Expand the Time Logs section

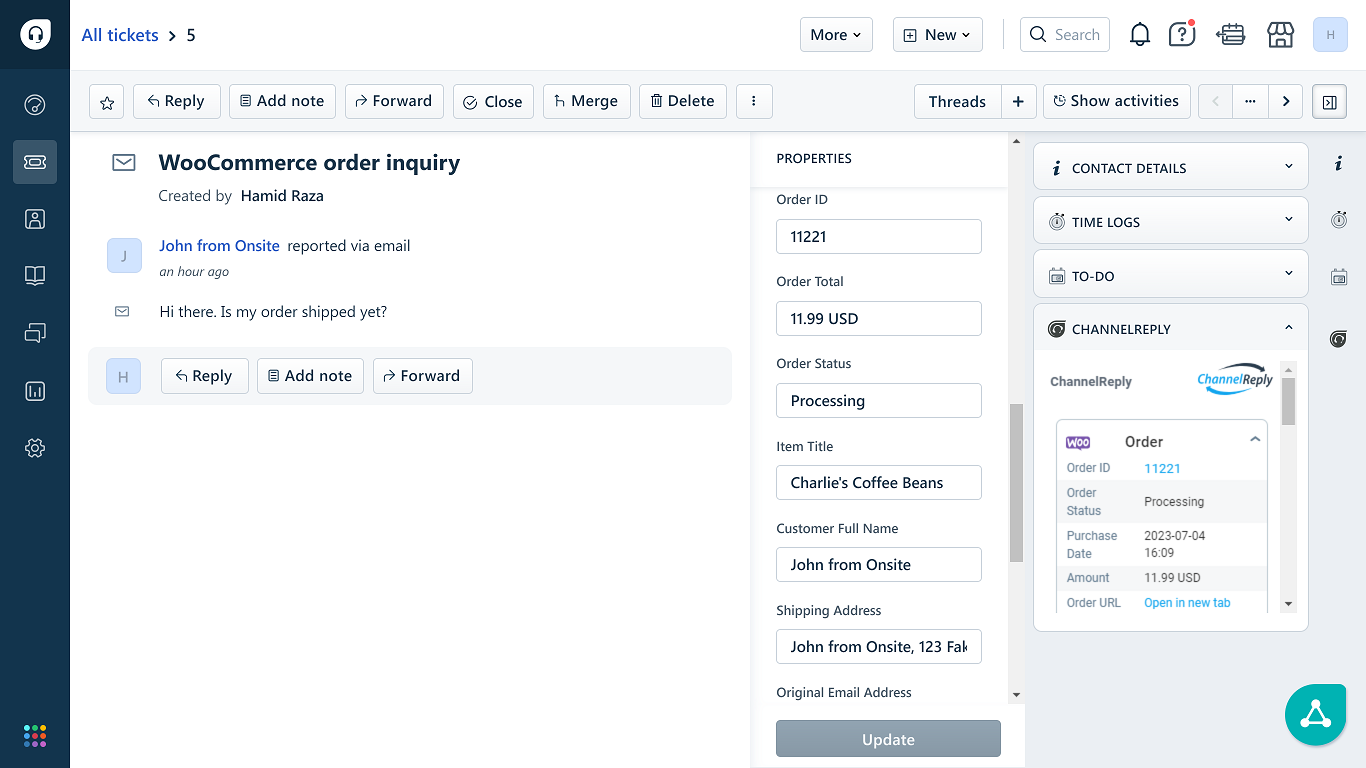click(x=1171, y=221)
